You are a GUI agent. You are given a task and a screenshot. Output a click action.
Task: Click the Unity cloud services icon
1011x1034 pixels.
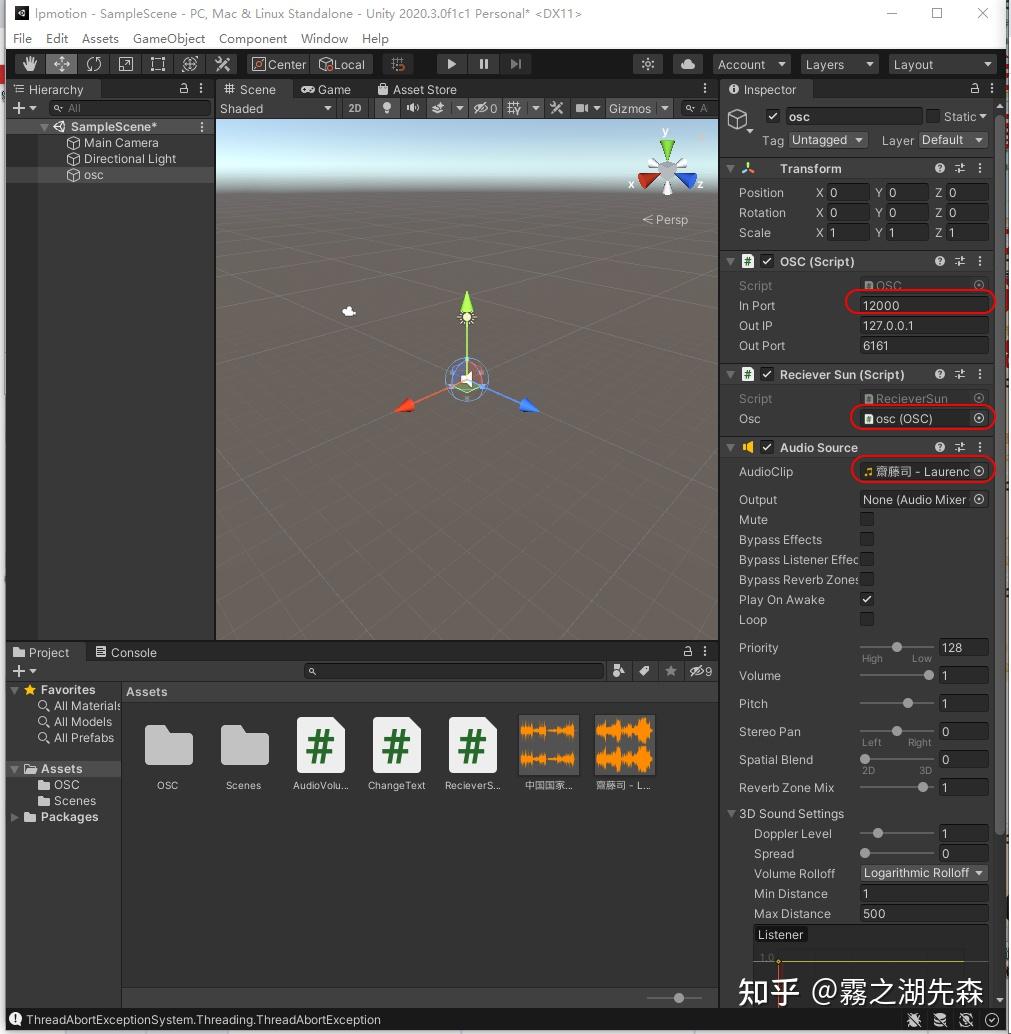pyautogui.click(x=687, y=63)
